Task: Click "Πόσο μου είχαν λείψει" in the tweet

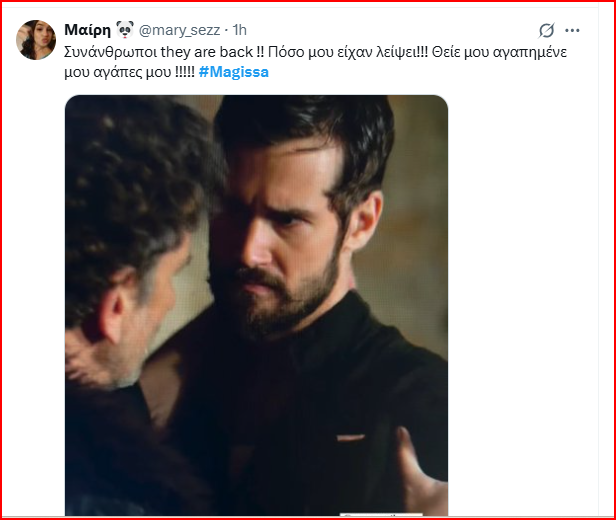Action: point(333,51)
